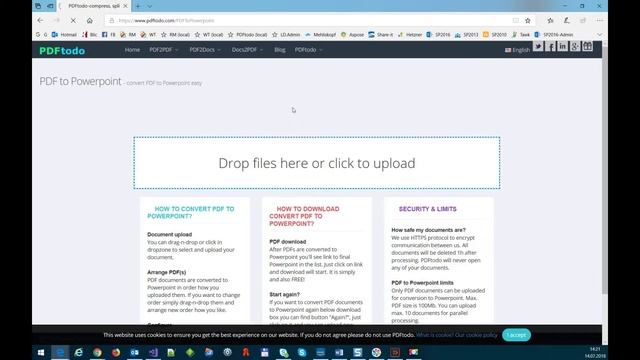This screenshot has height=360, width=640.
Task: Open the FB bookmark
Action: tap(109, 35)
